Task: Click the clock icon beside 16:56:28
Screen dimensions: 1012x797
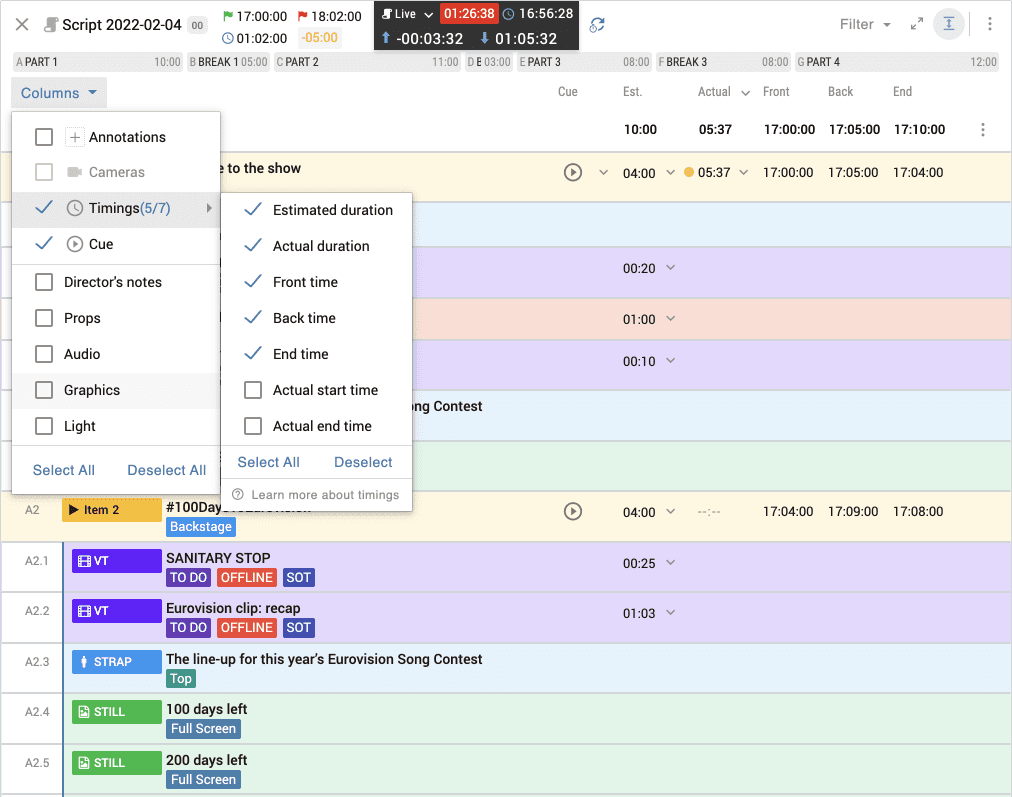Action: [509, 14]
